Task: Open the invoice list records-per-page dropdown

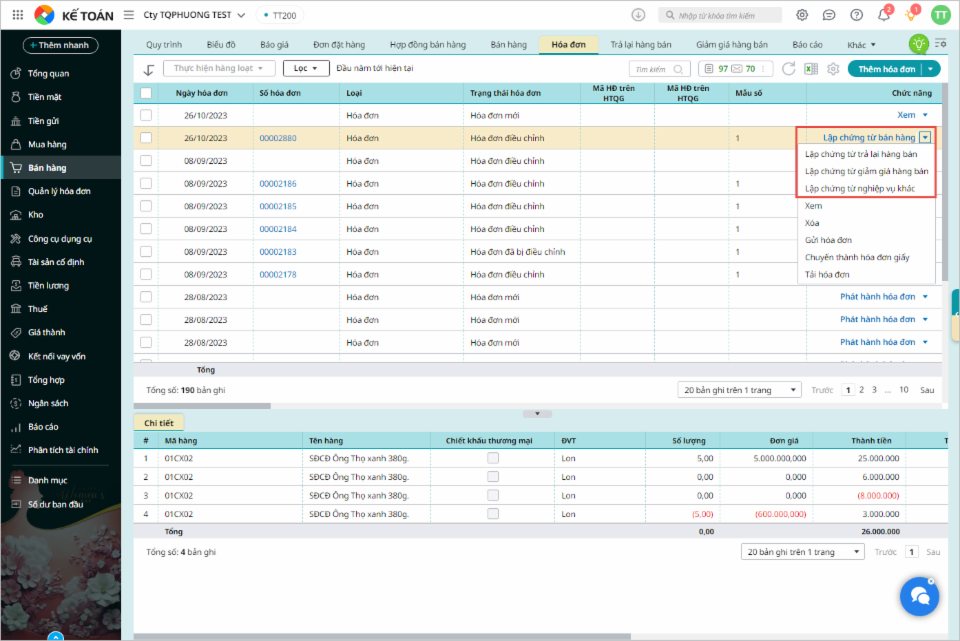Action: pyautogui.click(x=740, y=390)
